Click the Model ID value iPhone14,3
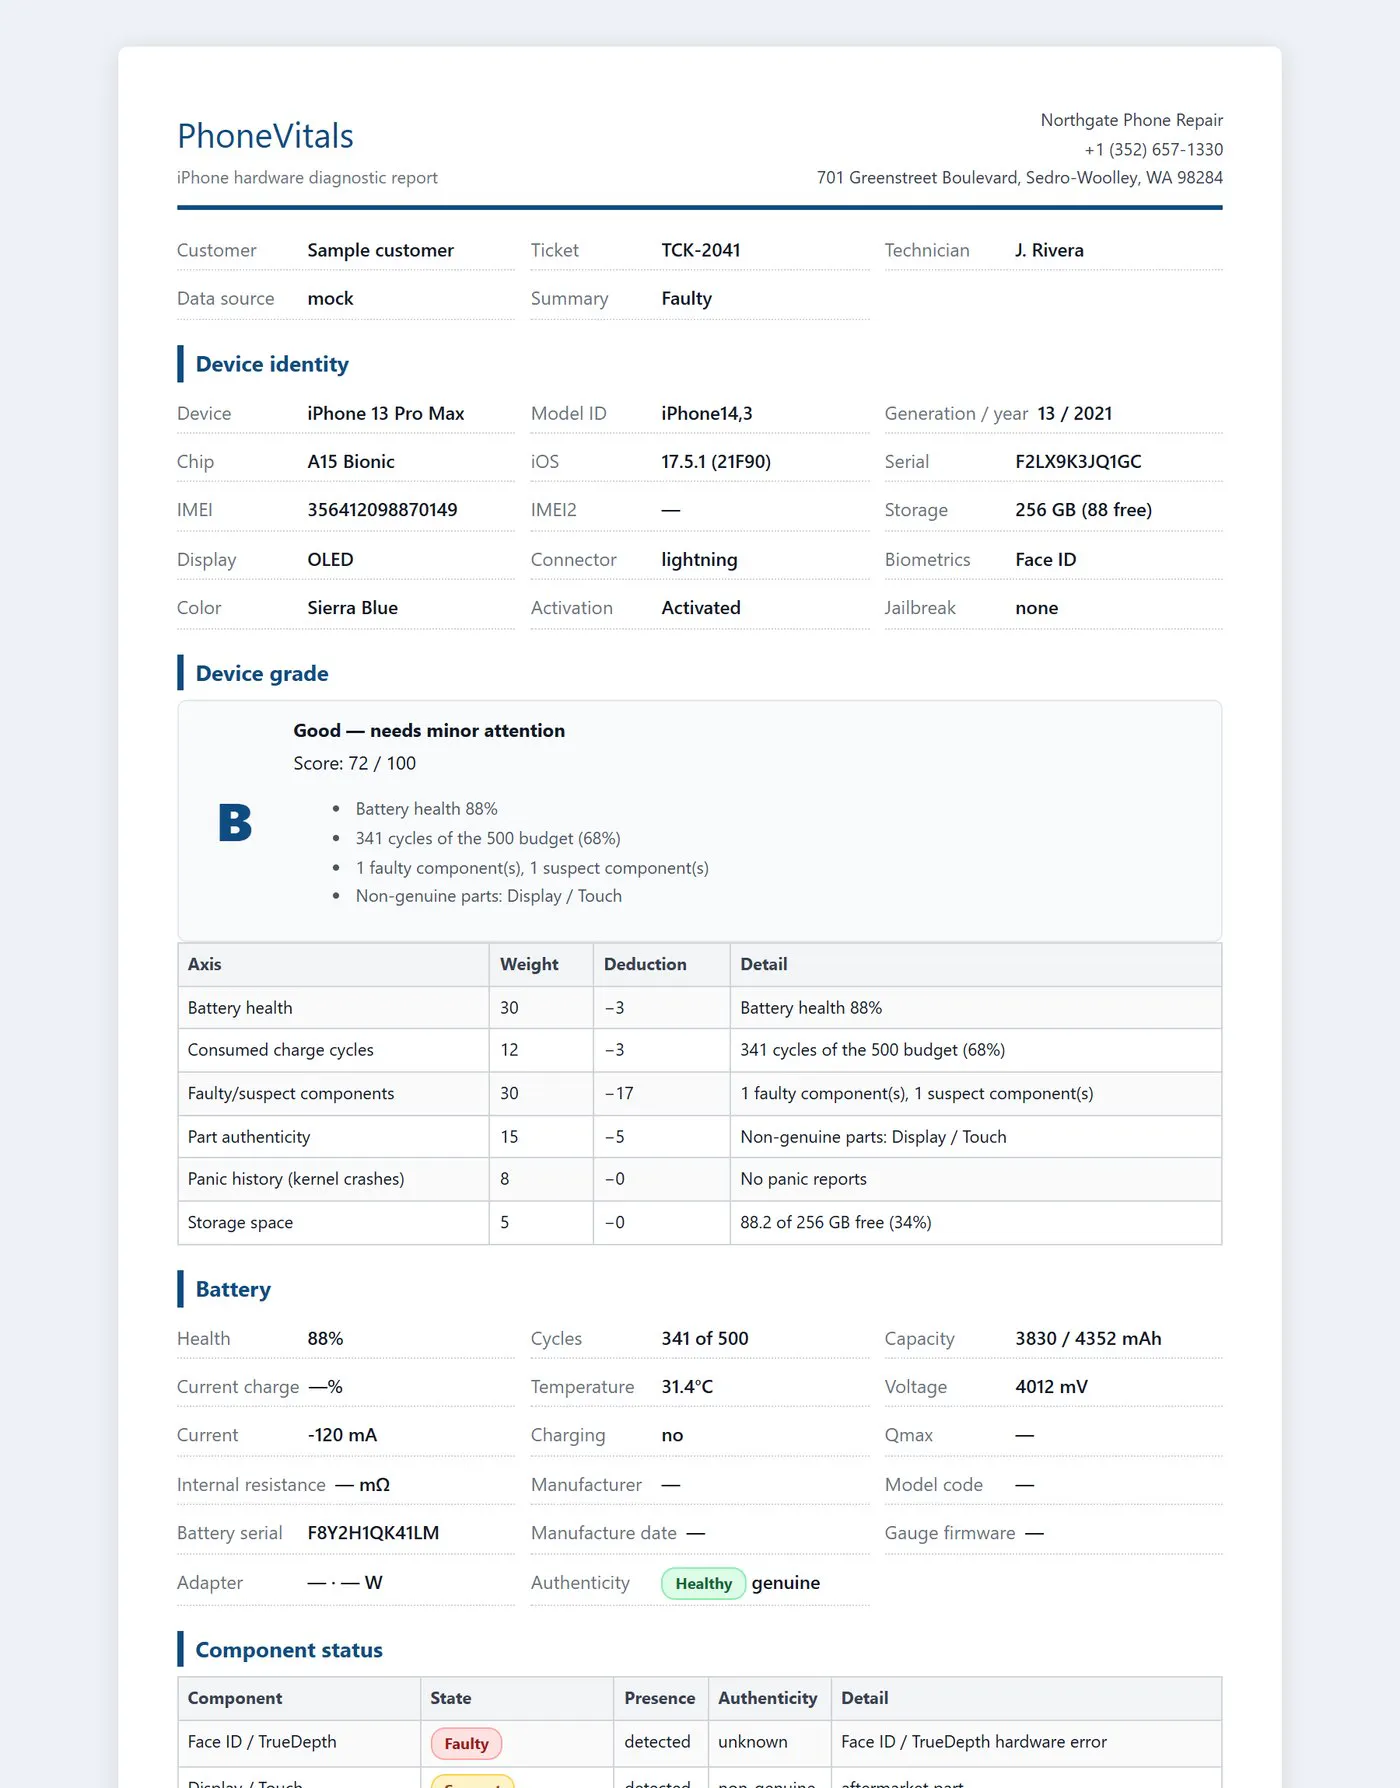Image resolution: width=1400 pixels, height=1788 pixels. pyautogui.click(x=706, y=413)
